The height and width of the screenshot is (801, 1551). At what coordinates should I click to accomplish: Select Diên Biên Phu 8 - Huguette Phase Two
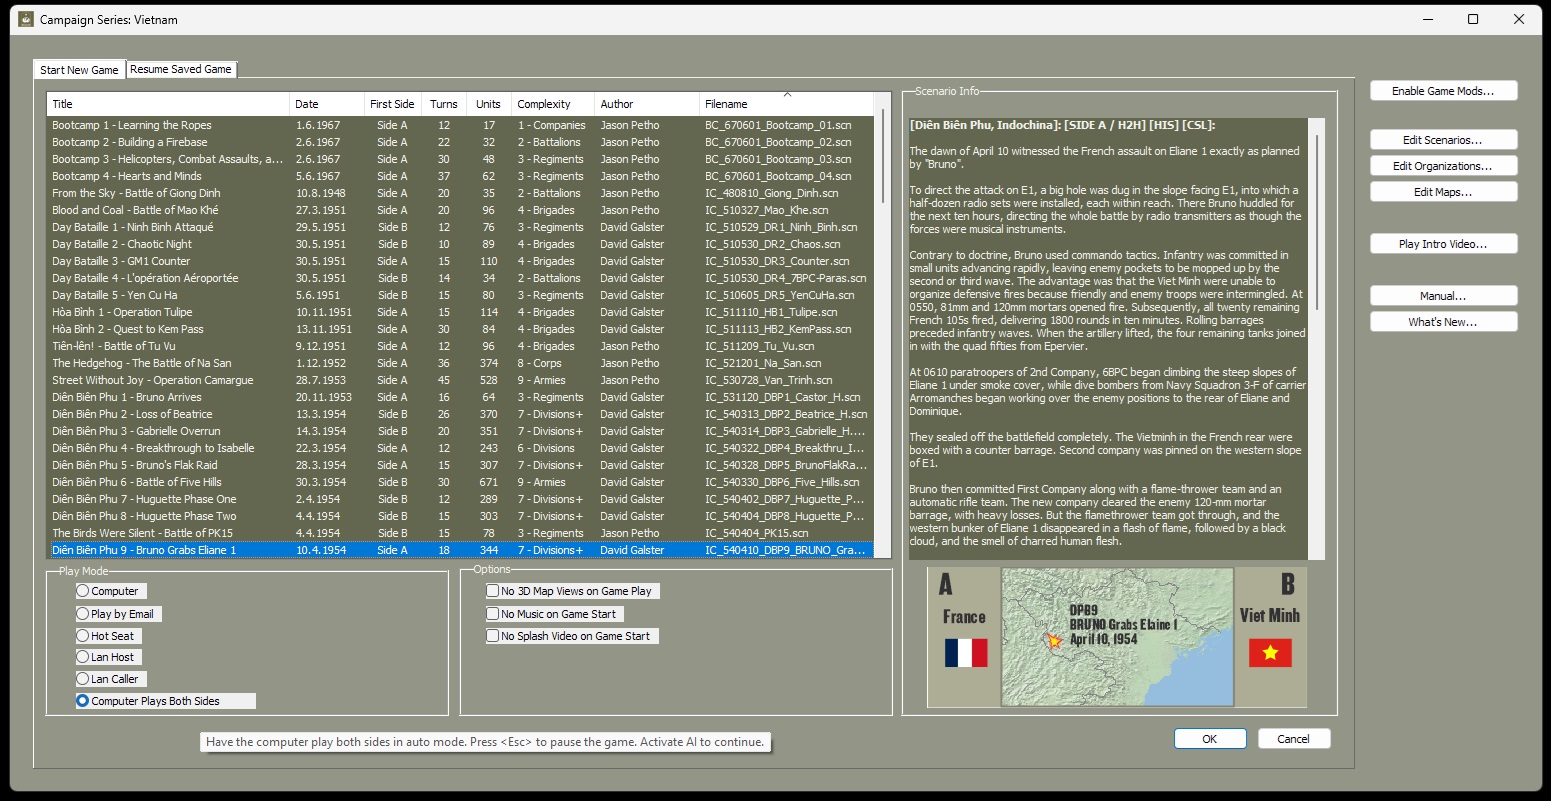(460, 517)
